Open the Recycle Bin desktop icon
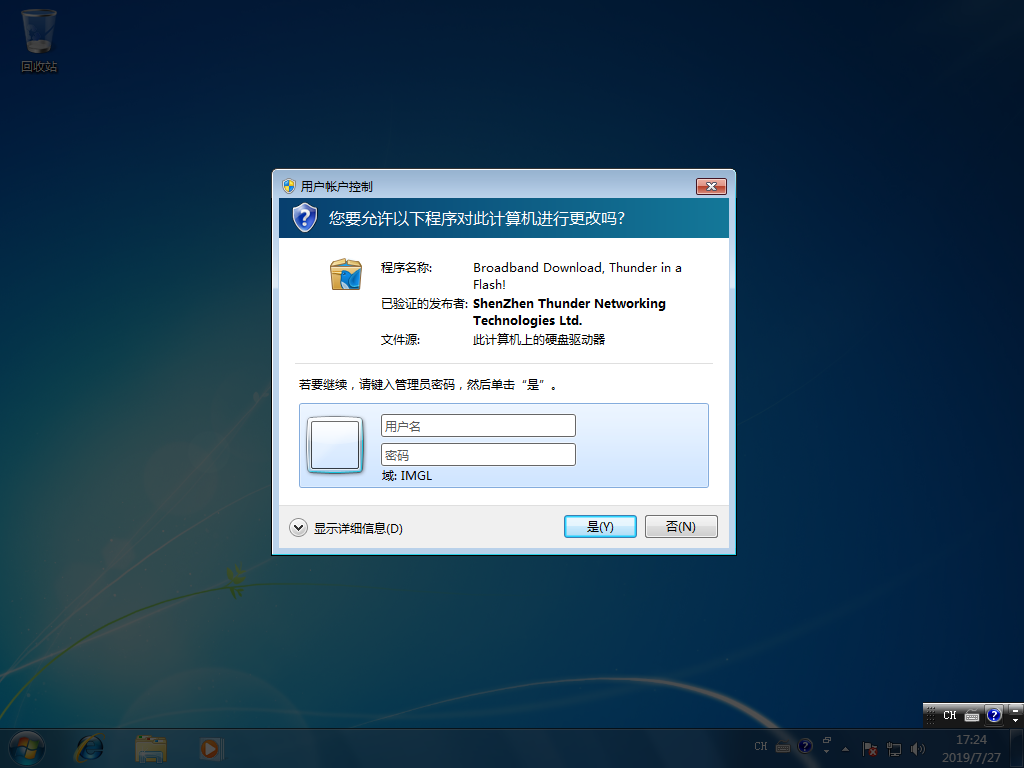Image resolution: width=1024 pixels, height=768 pixels. [x=39, y=40]
